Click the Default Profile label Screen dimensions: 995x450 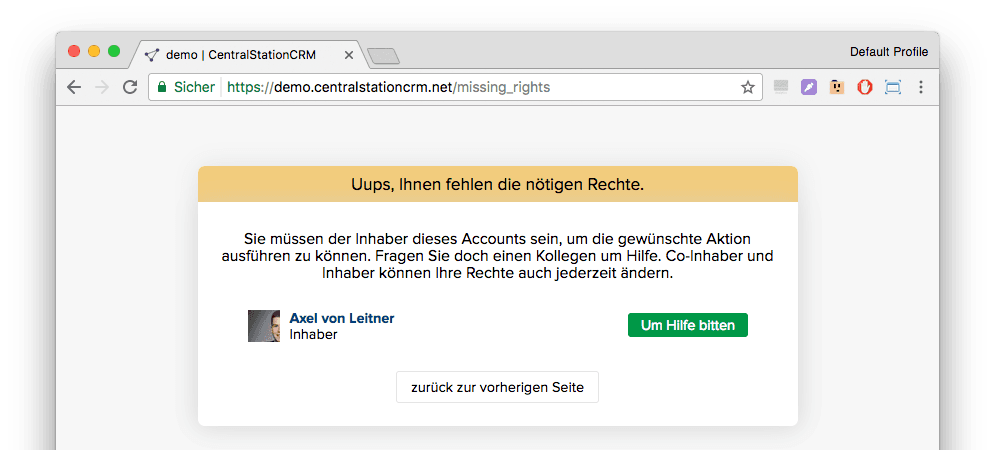point(888,52)
